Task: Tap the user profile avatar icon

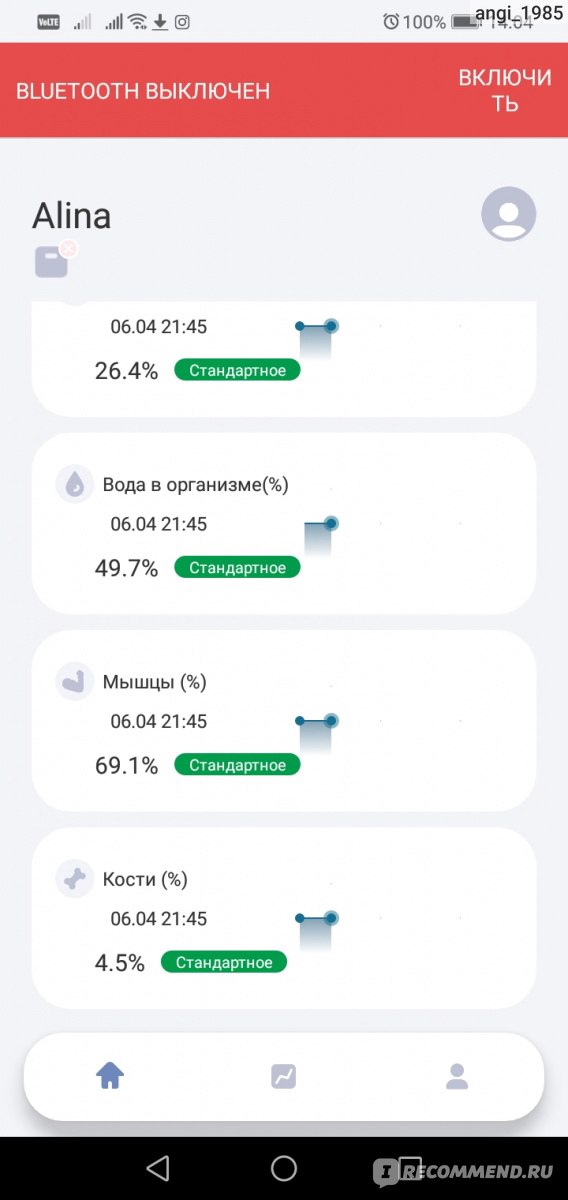Action: (509, 214)
